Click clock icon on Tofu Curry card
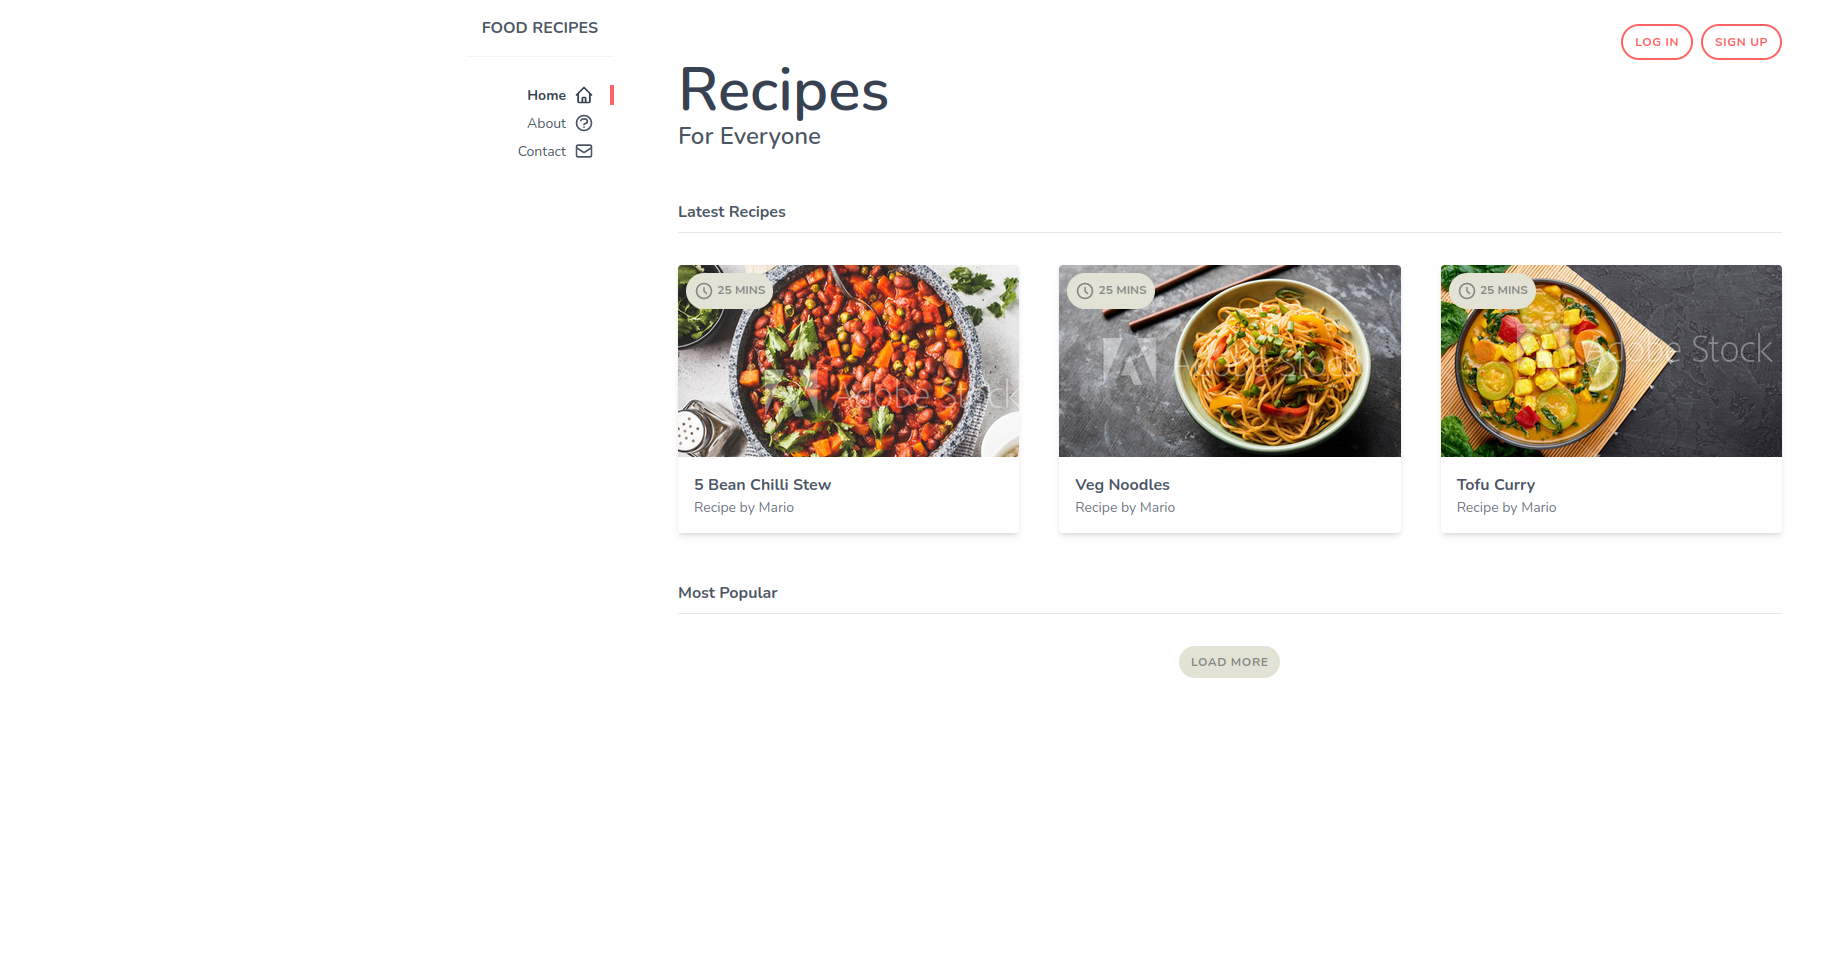 (1467, 291)
